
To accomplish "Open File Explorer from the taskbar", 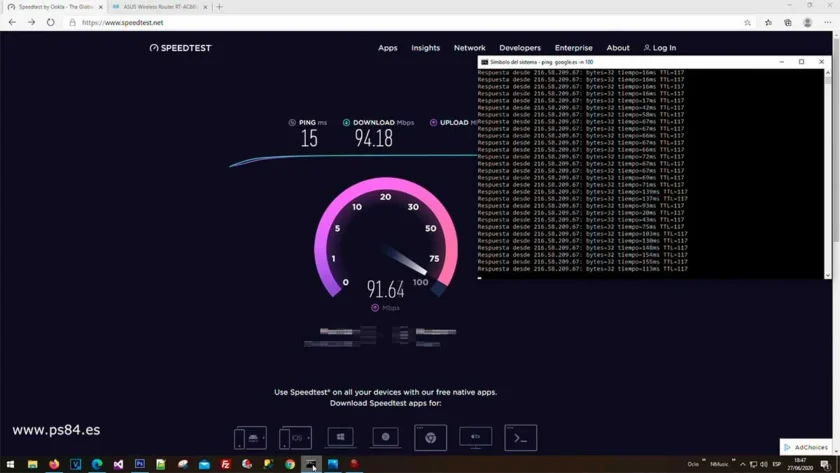I will click(33, 464).
